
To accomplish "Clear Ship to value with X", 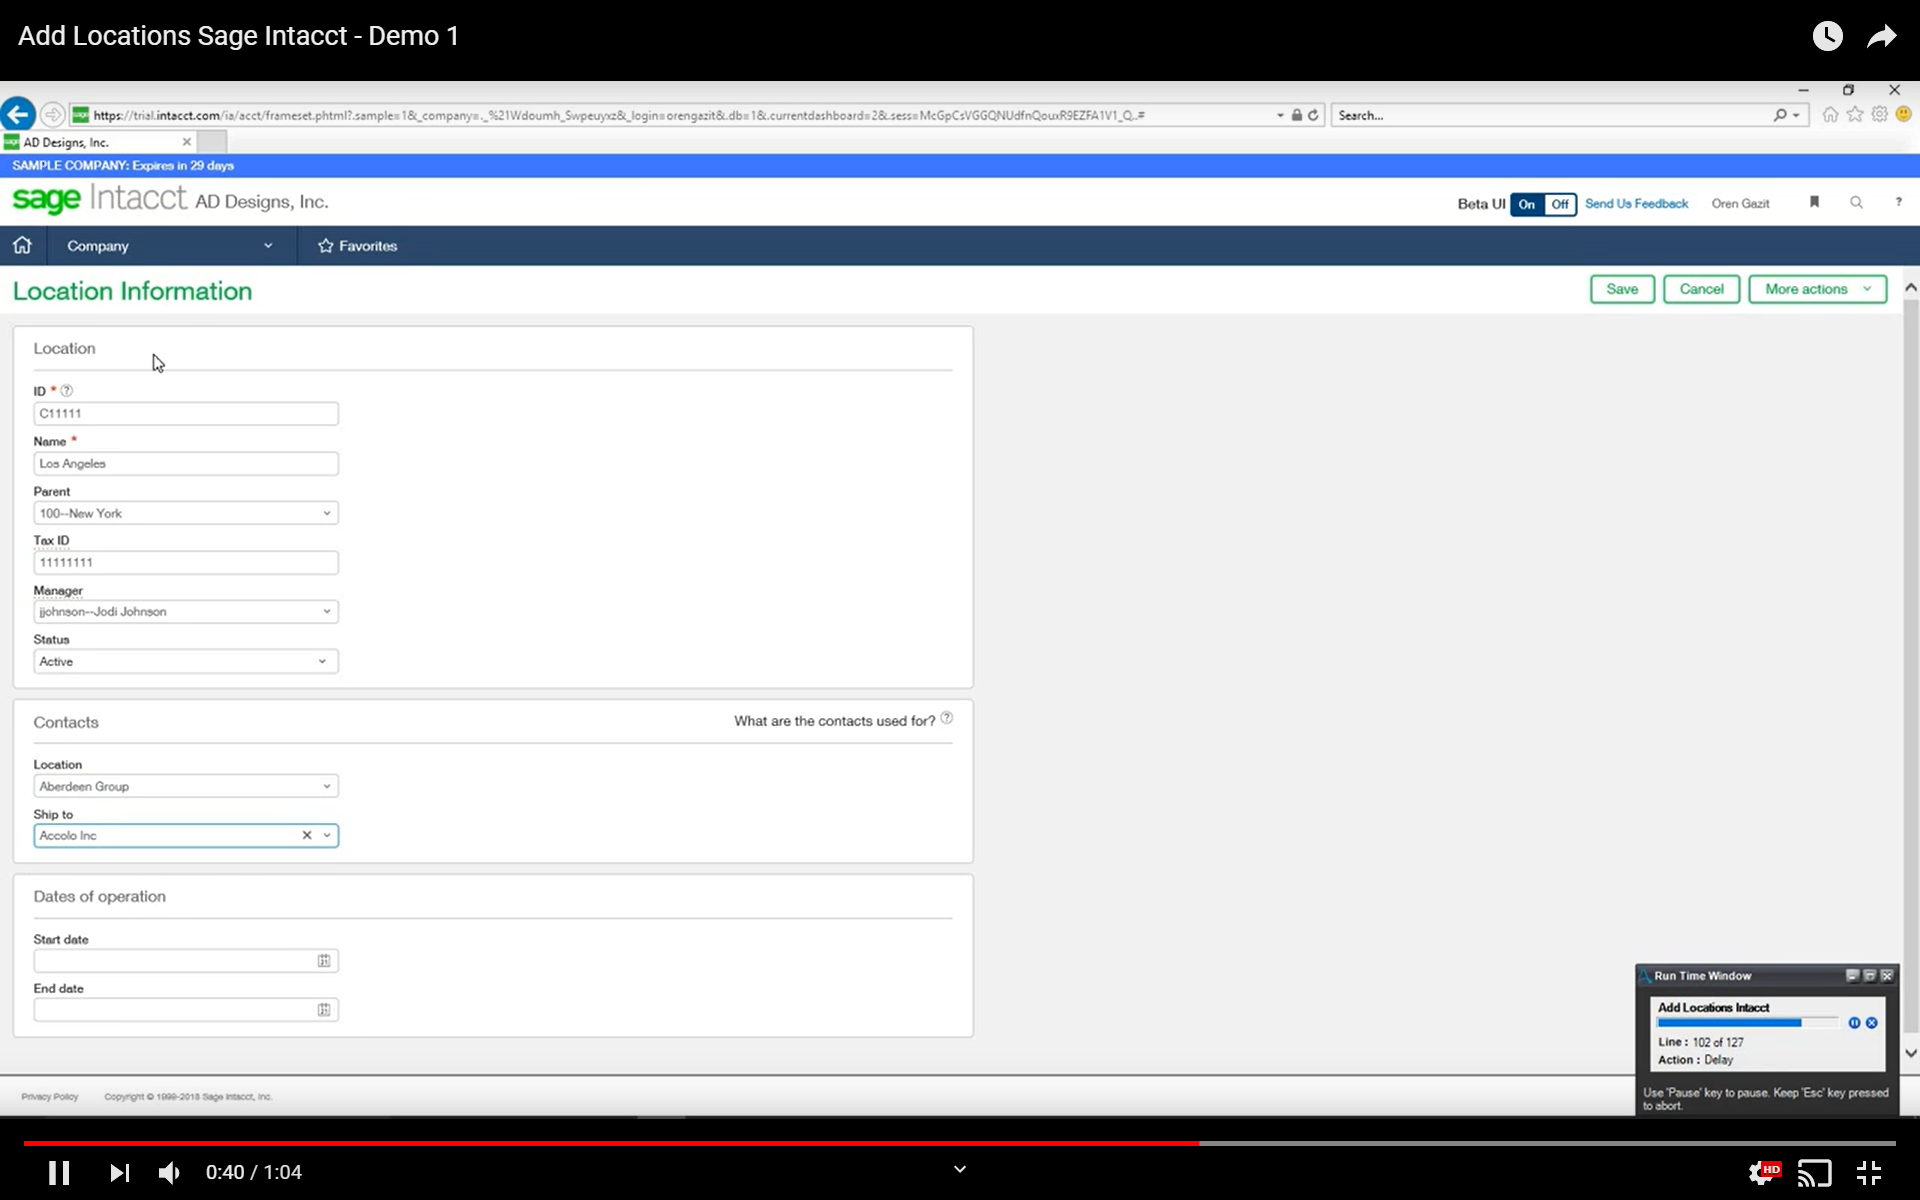I will click(307, 835).
